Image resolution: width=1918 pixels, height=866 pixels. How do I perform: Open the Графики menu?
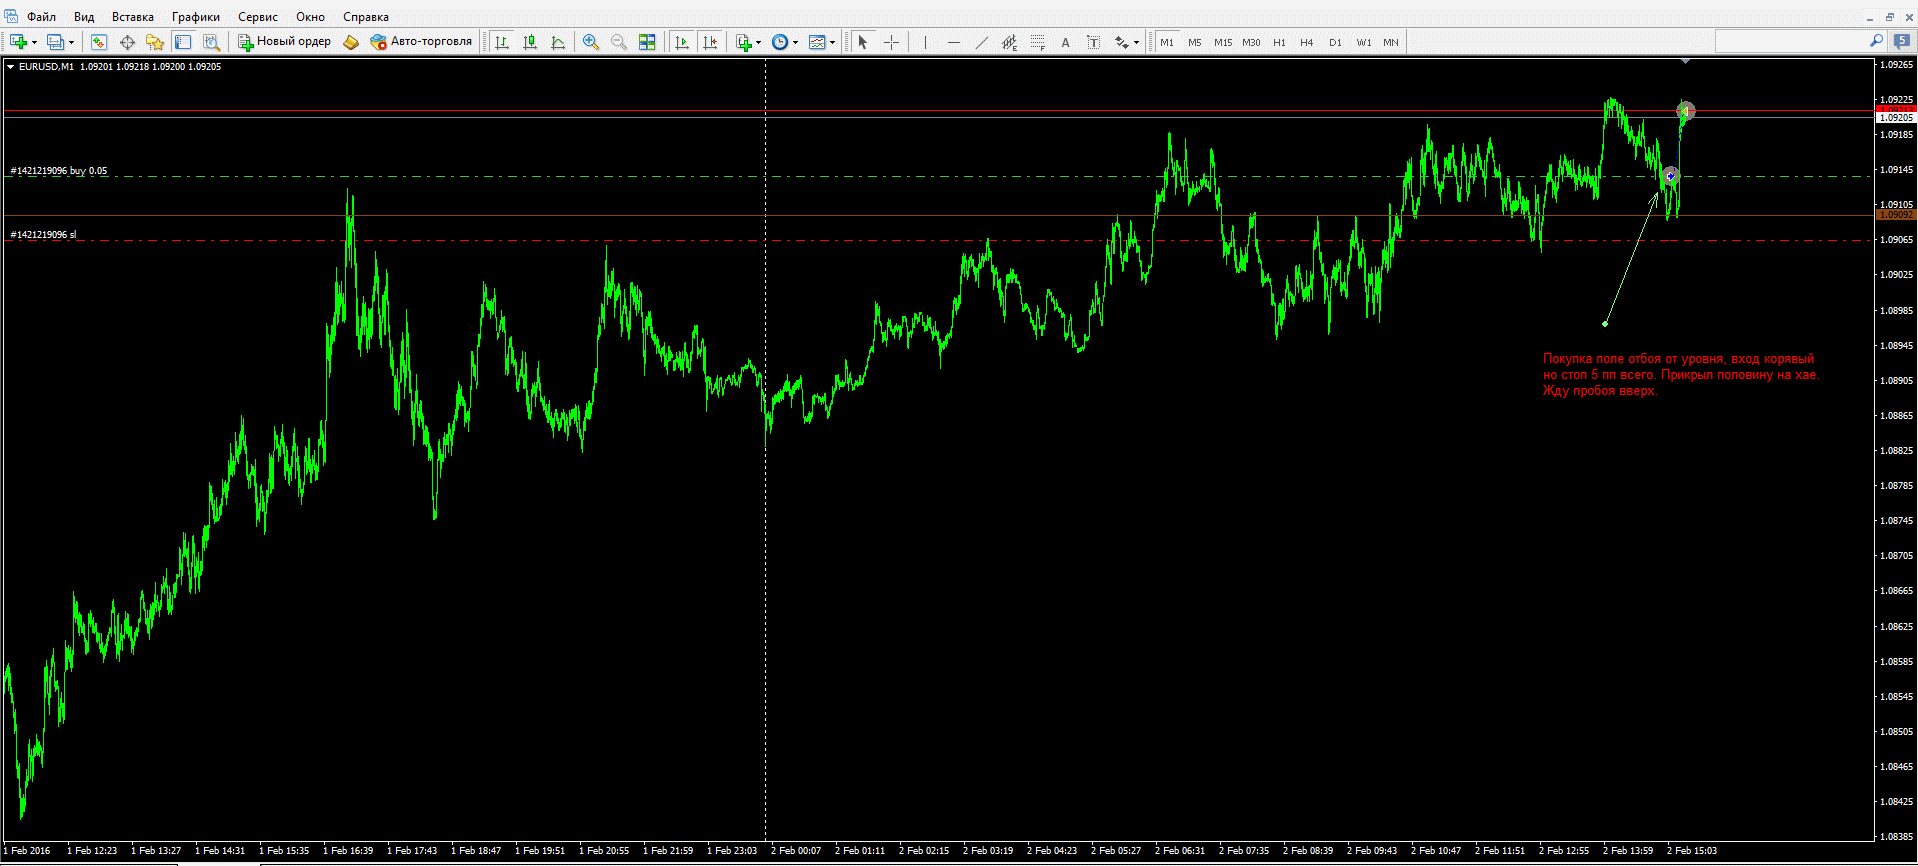[196, 17]
